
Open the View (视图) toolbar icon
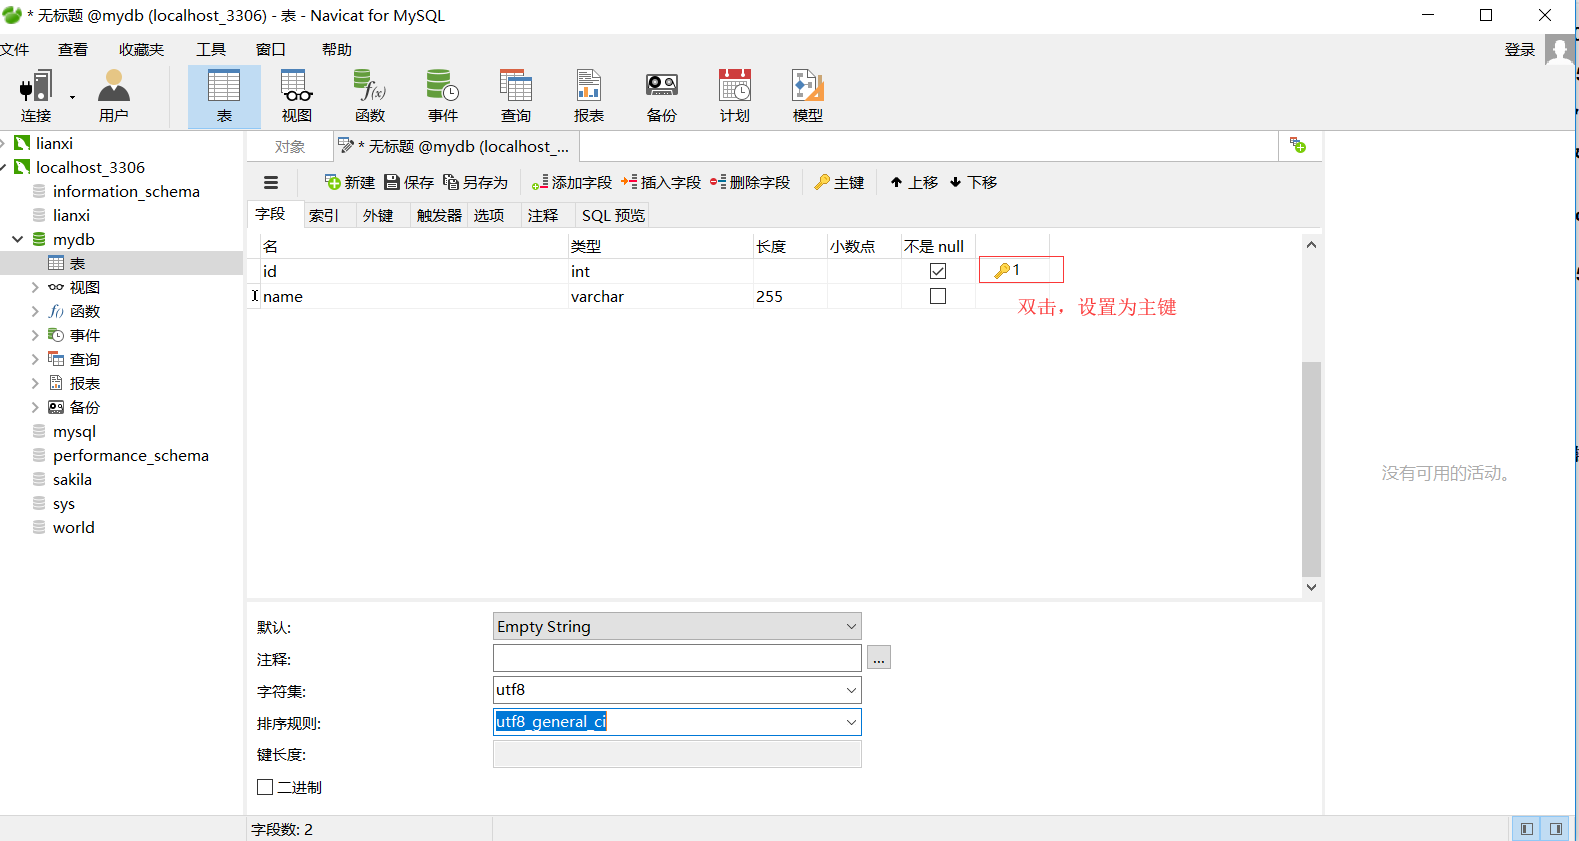[297, 97]
